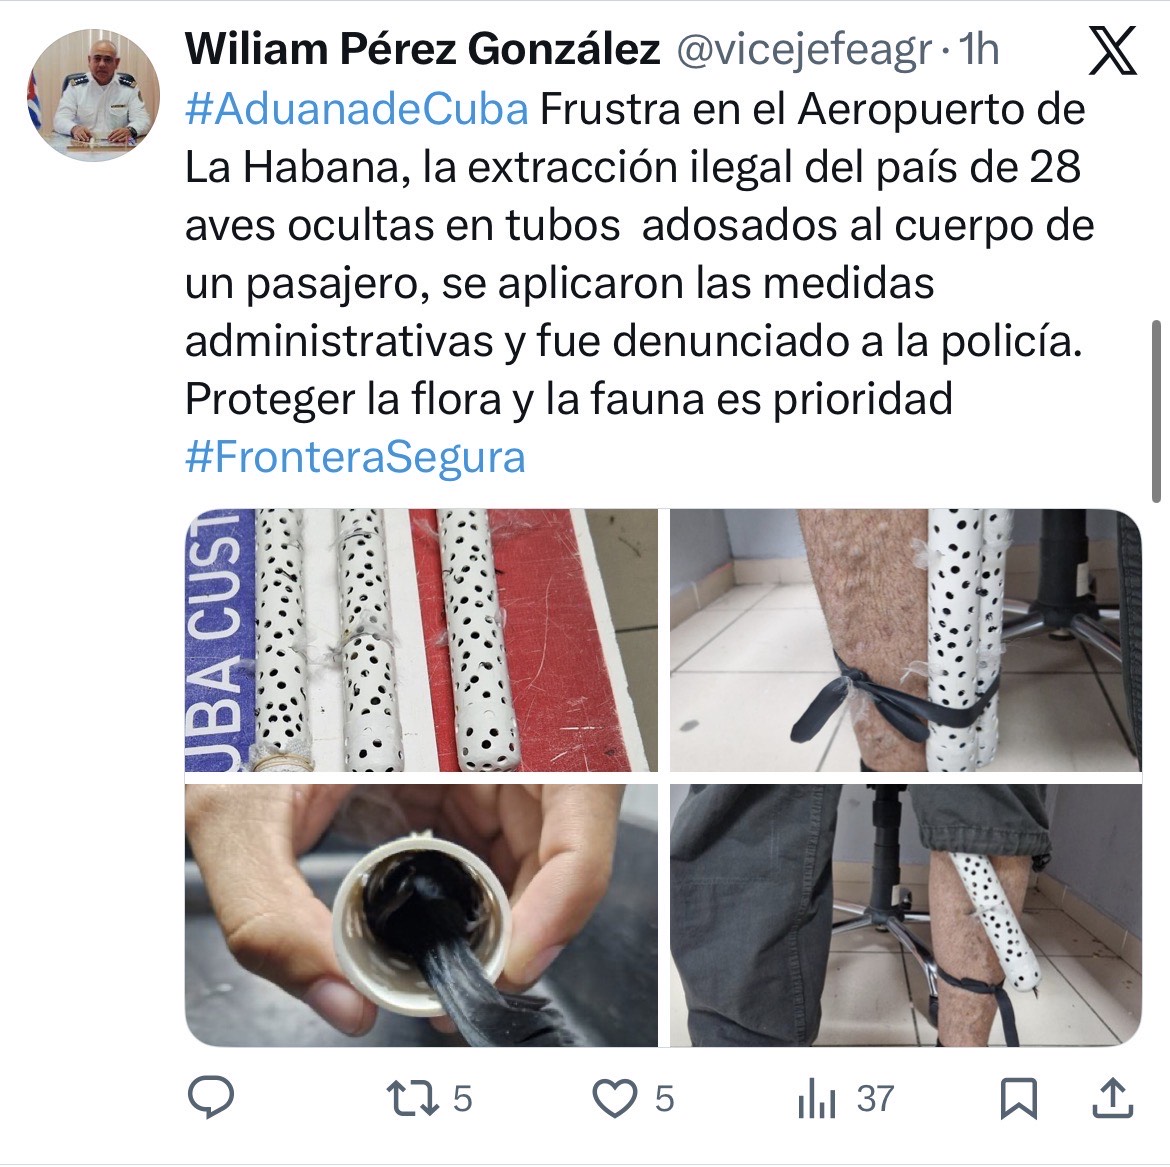The image size is (1170, 1167).
Task: Click the reply comment bubble icon
Action: click(210, 1098)
